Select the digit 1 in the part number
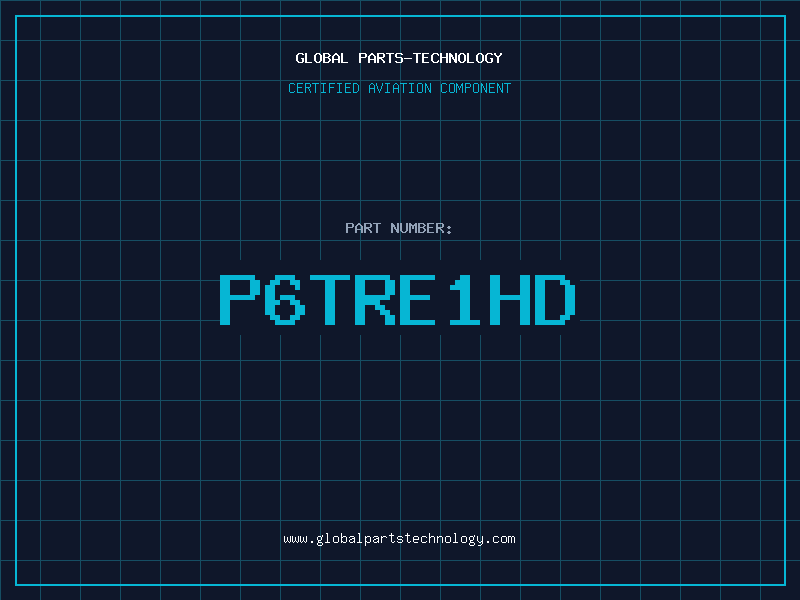Screen dimensions: 800x600 point(466,300)
